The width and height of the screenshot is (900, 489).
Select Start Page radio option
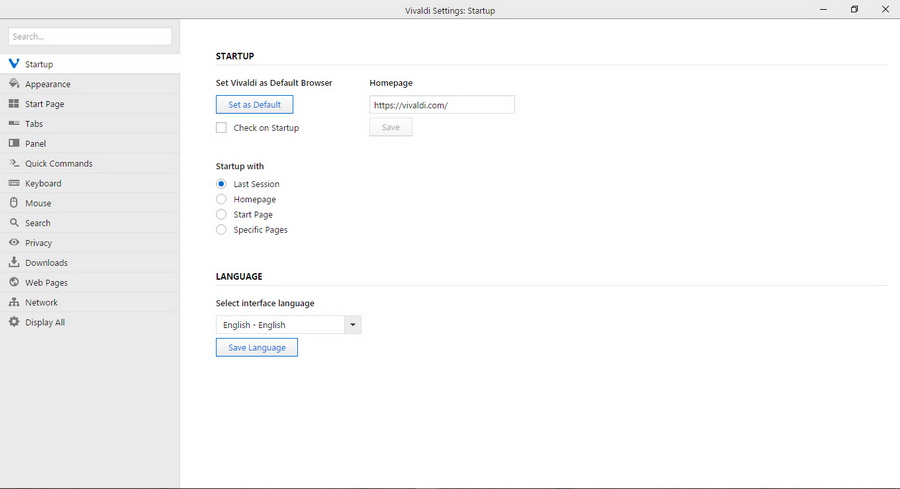(x=221, y=214)
